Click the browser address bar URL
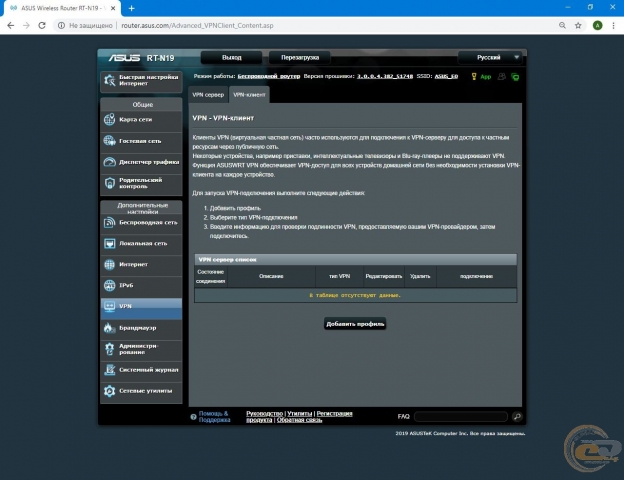The image size is (624, 480). point(197,25)
